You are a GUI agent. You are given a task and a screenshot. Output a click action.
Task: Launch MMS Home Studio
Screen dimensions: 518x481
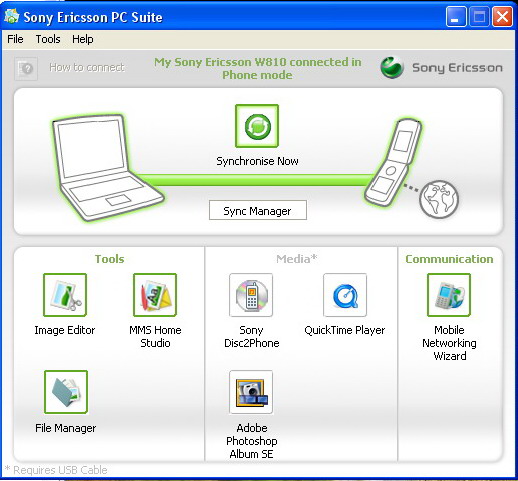pyautogui.click(x=155, y=295)
